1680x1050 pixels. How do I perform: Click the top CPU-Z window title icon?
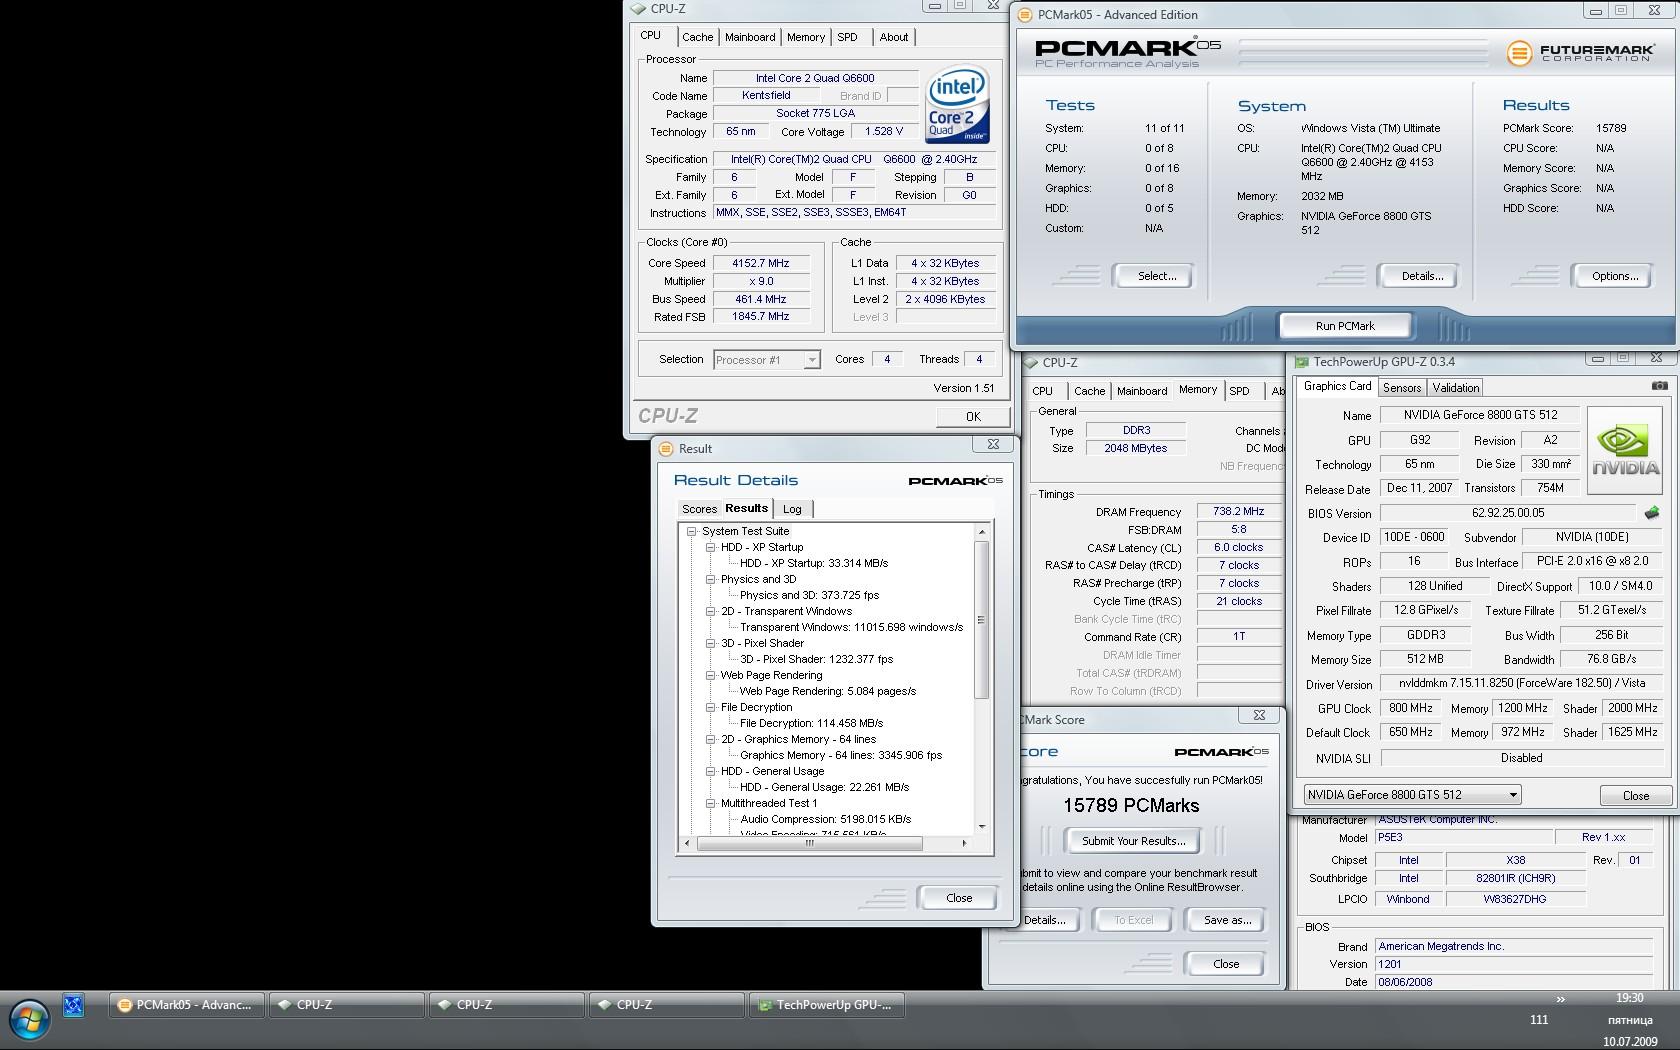(x=638, y=9)
